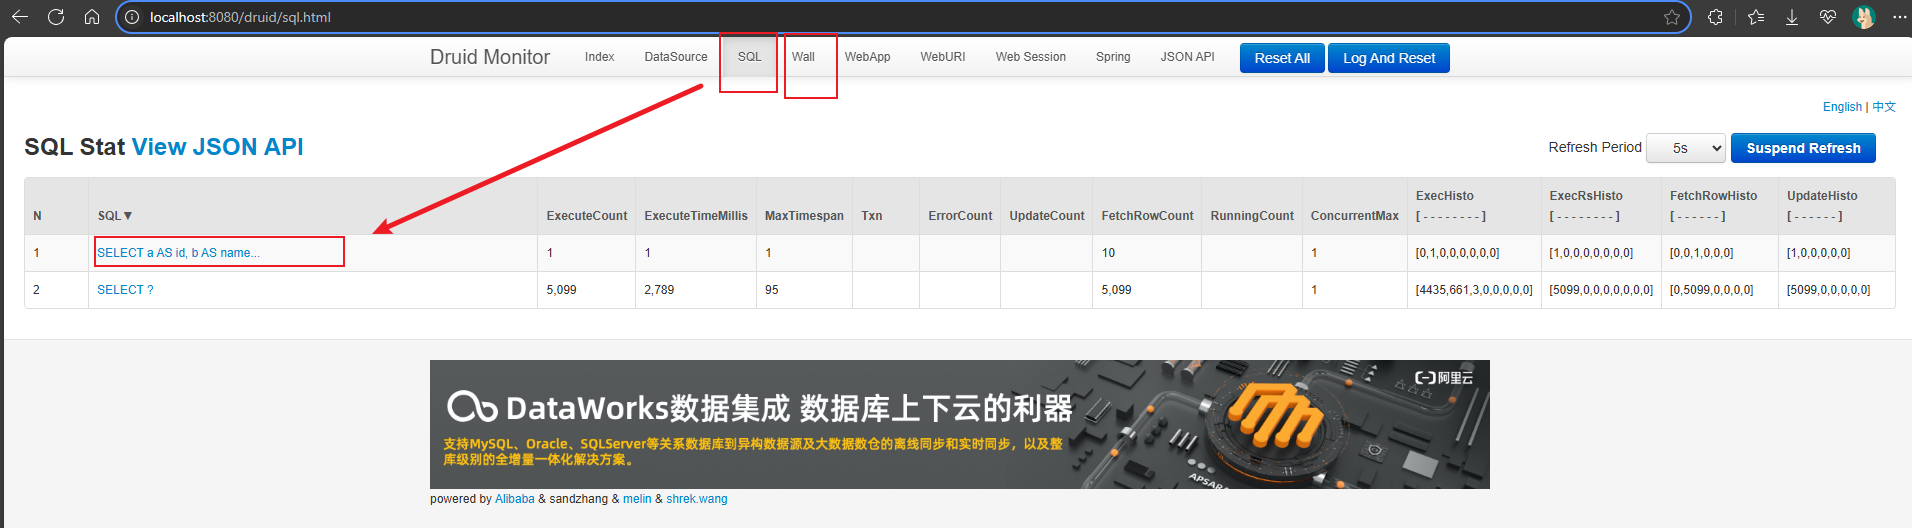Add page to favorites with star icon
The width and height of the screenshot is (1912, 528).
pos(1672,17)
